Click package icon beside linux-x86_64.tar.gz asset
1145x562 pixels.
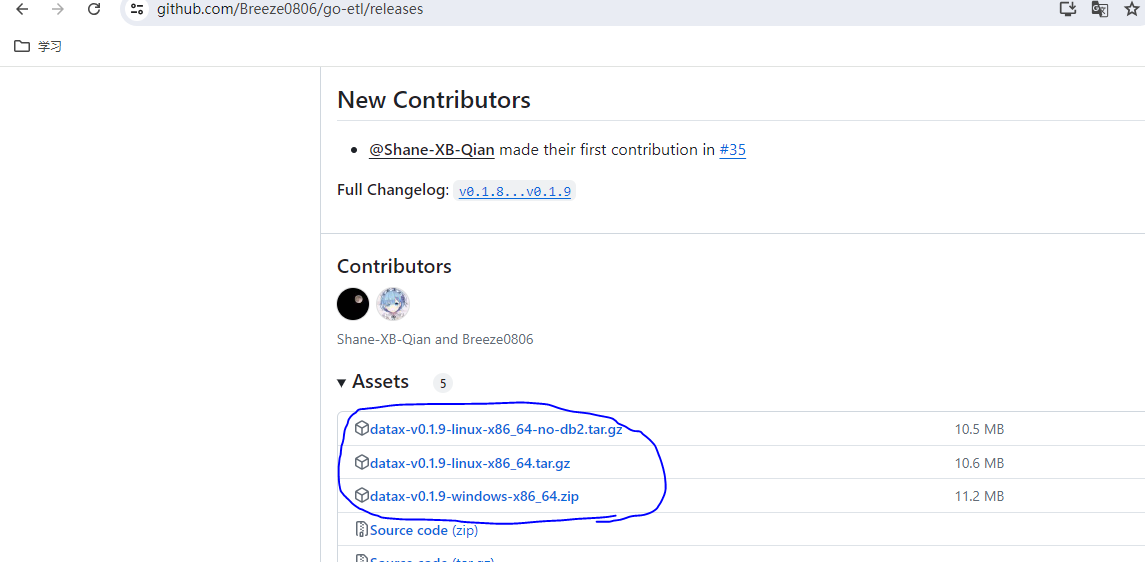pos(361,462)
